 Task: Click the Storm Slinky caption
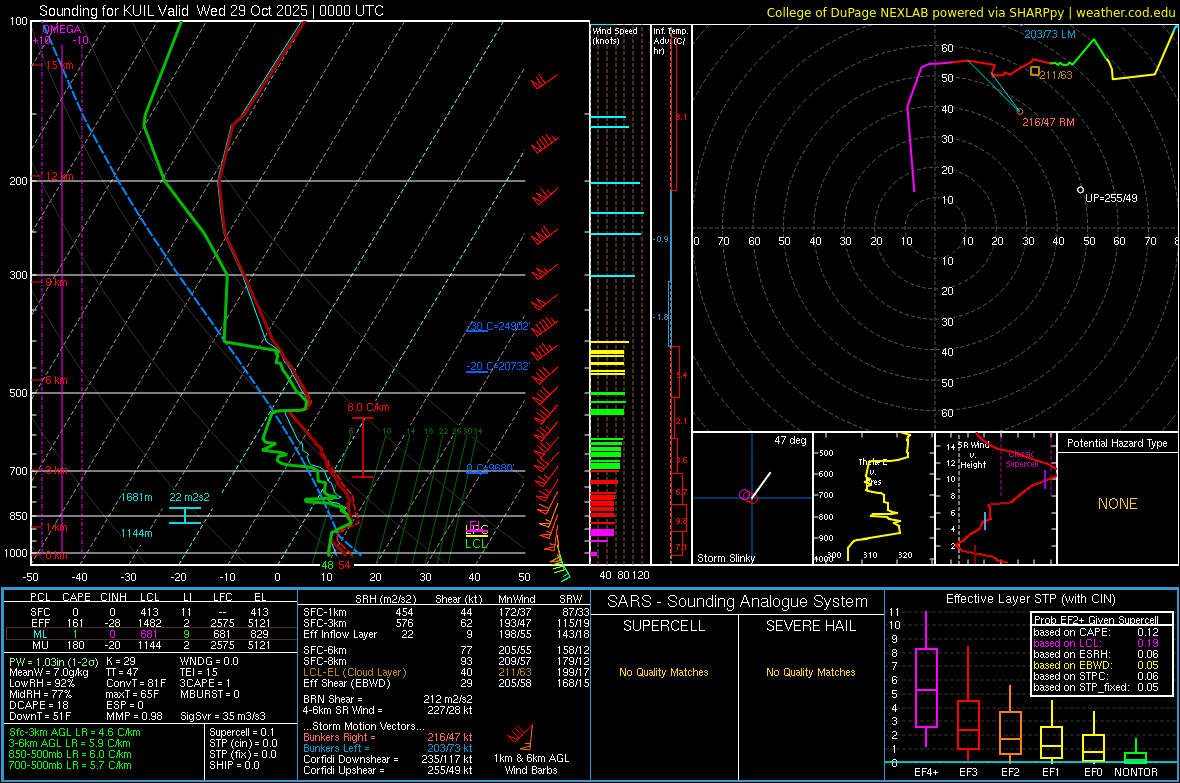[725, 558]
